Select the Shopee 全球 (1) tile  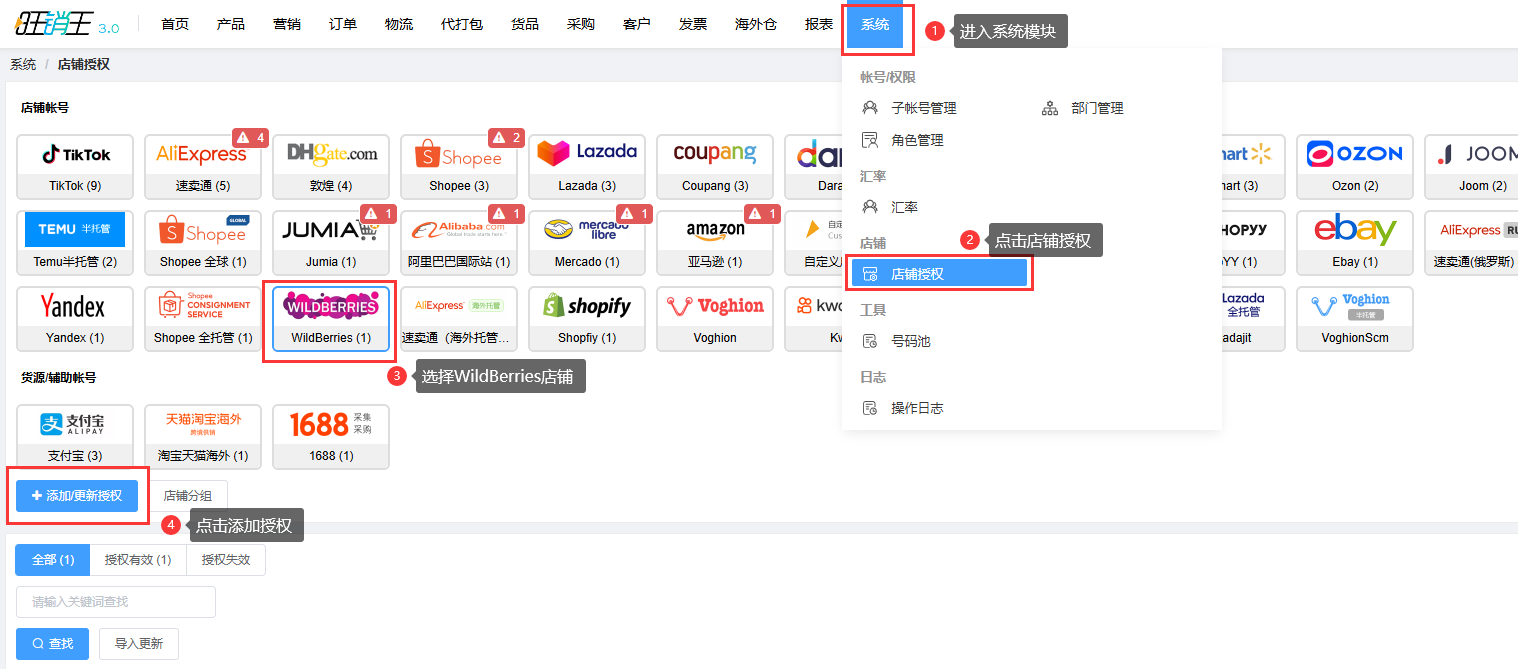click(203, 242)
